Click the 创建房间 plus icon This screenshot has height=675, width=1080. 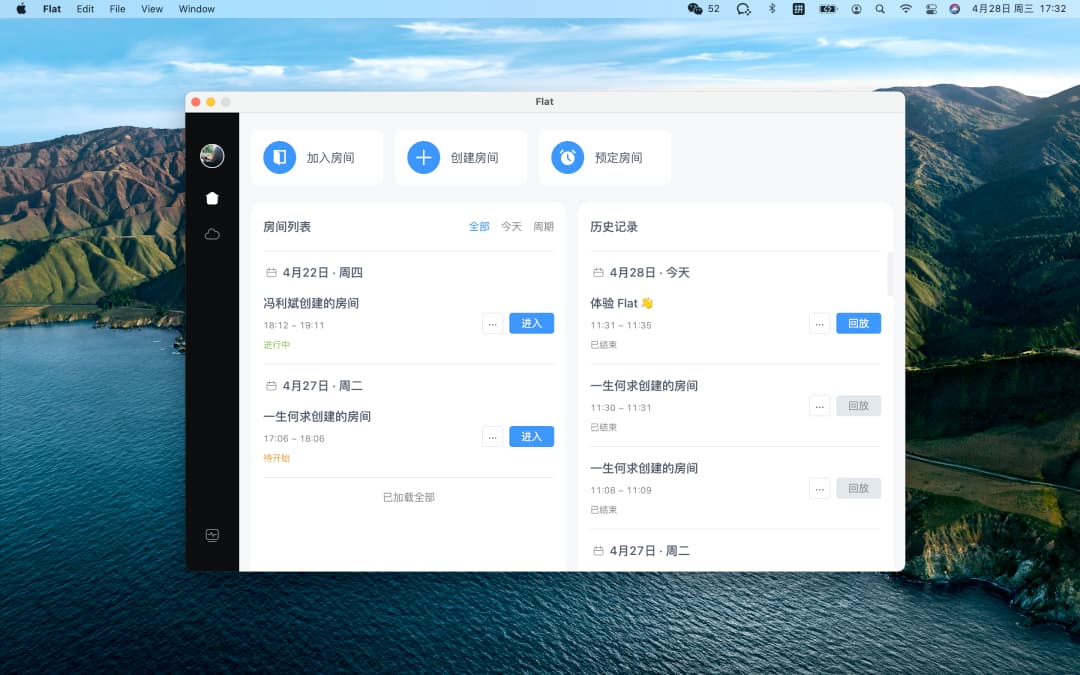(424, 158)
